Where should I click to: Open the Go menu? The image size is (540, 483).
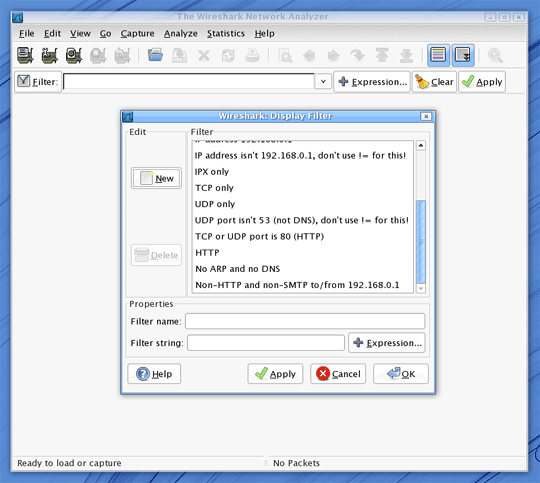(x=105, y=33)
